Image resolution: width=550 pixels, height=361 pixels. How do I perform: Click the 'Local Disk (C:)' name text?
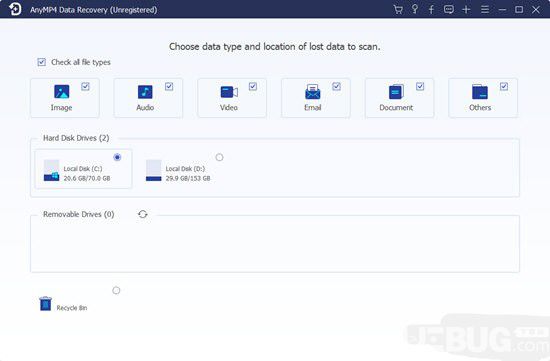click(x=83, y=169)
